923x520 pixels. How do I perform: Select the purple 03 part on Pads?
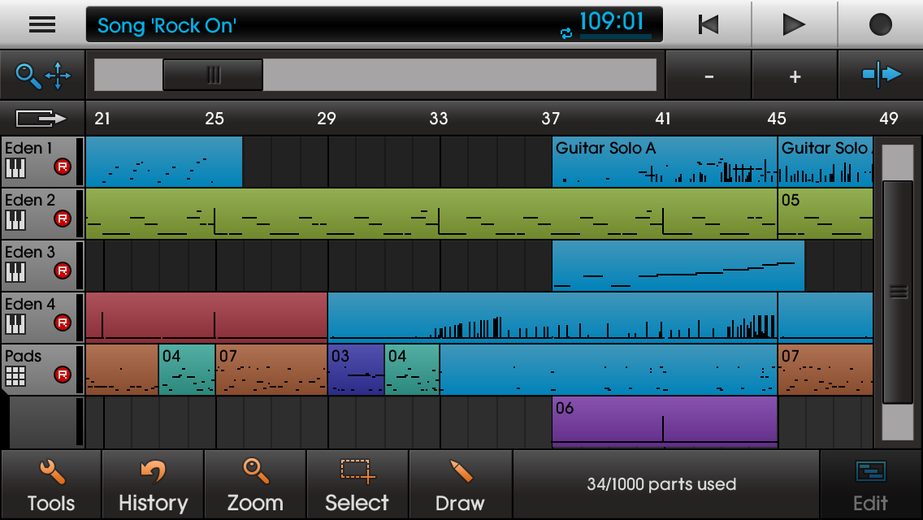[356, 369]
